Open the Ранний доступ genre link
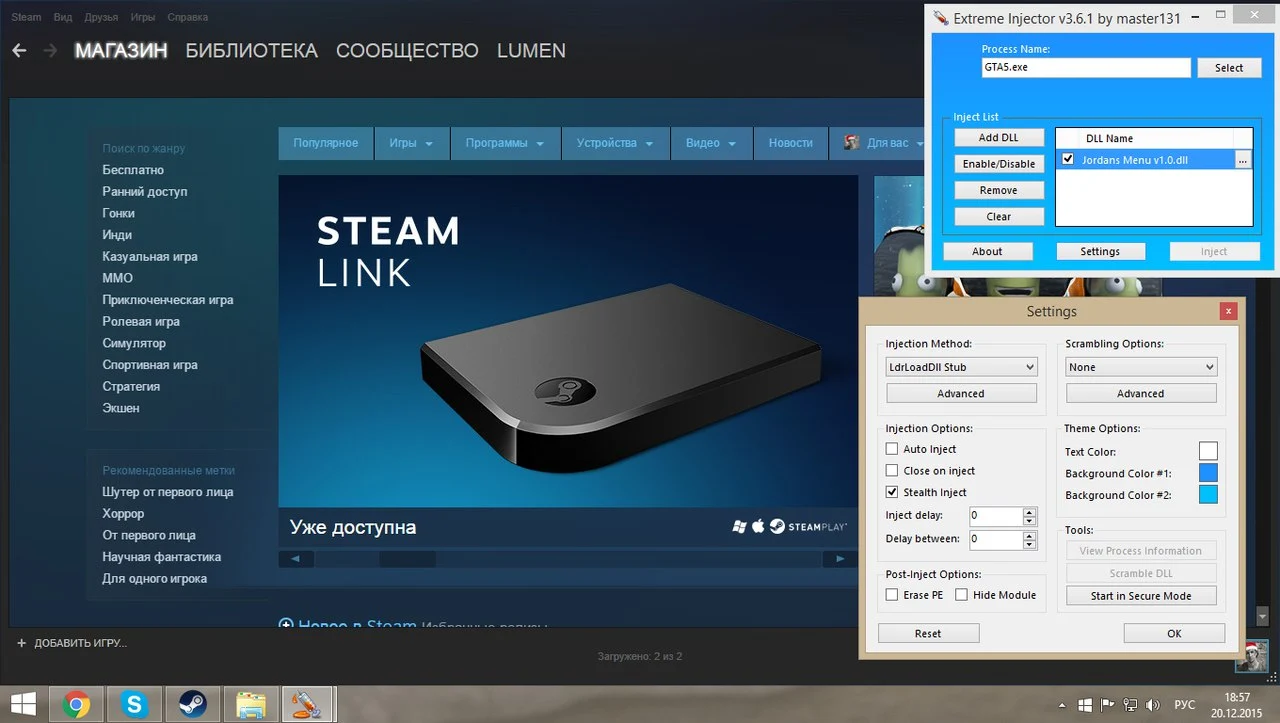Viewport: 1280px width, 723px height. point(145,191)
